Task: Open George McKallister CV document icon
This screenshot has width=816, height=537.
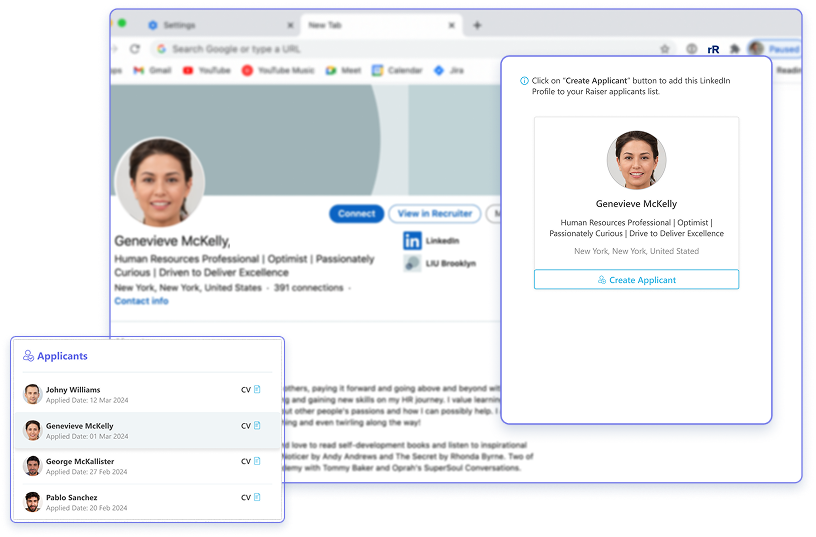Action: tap(257, 461)
